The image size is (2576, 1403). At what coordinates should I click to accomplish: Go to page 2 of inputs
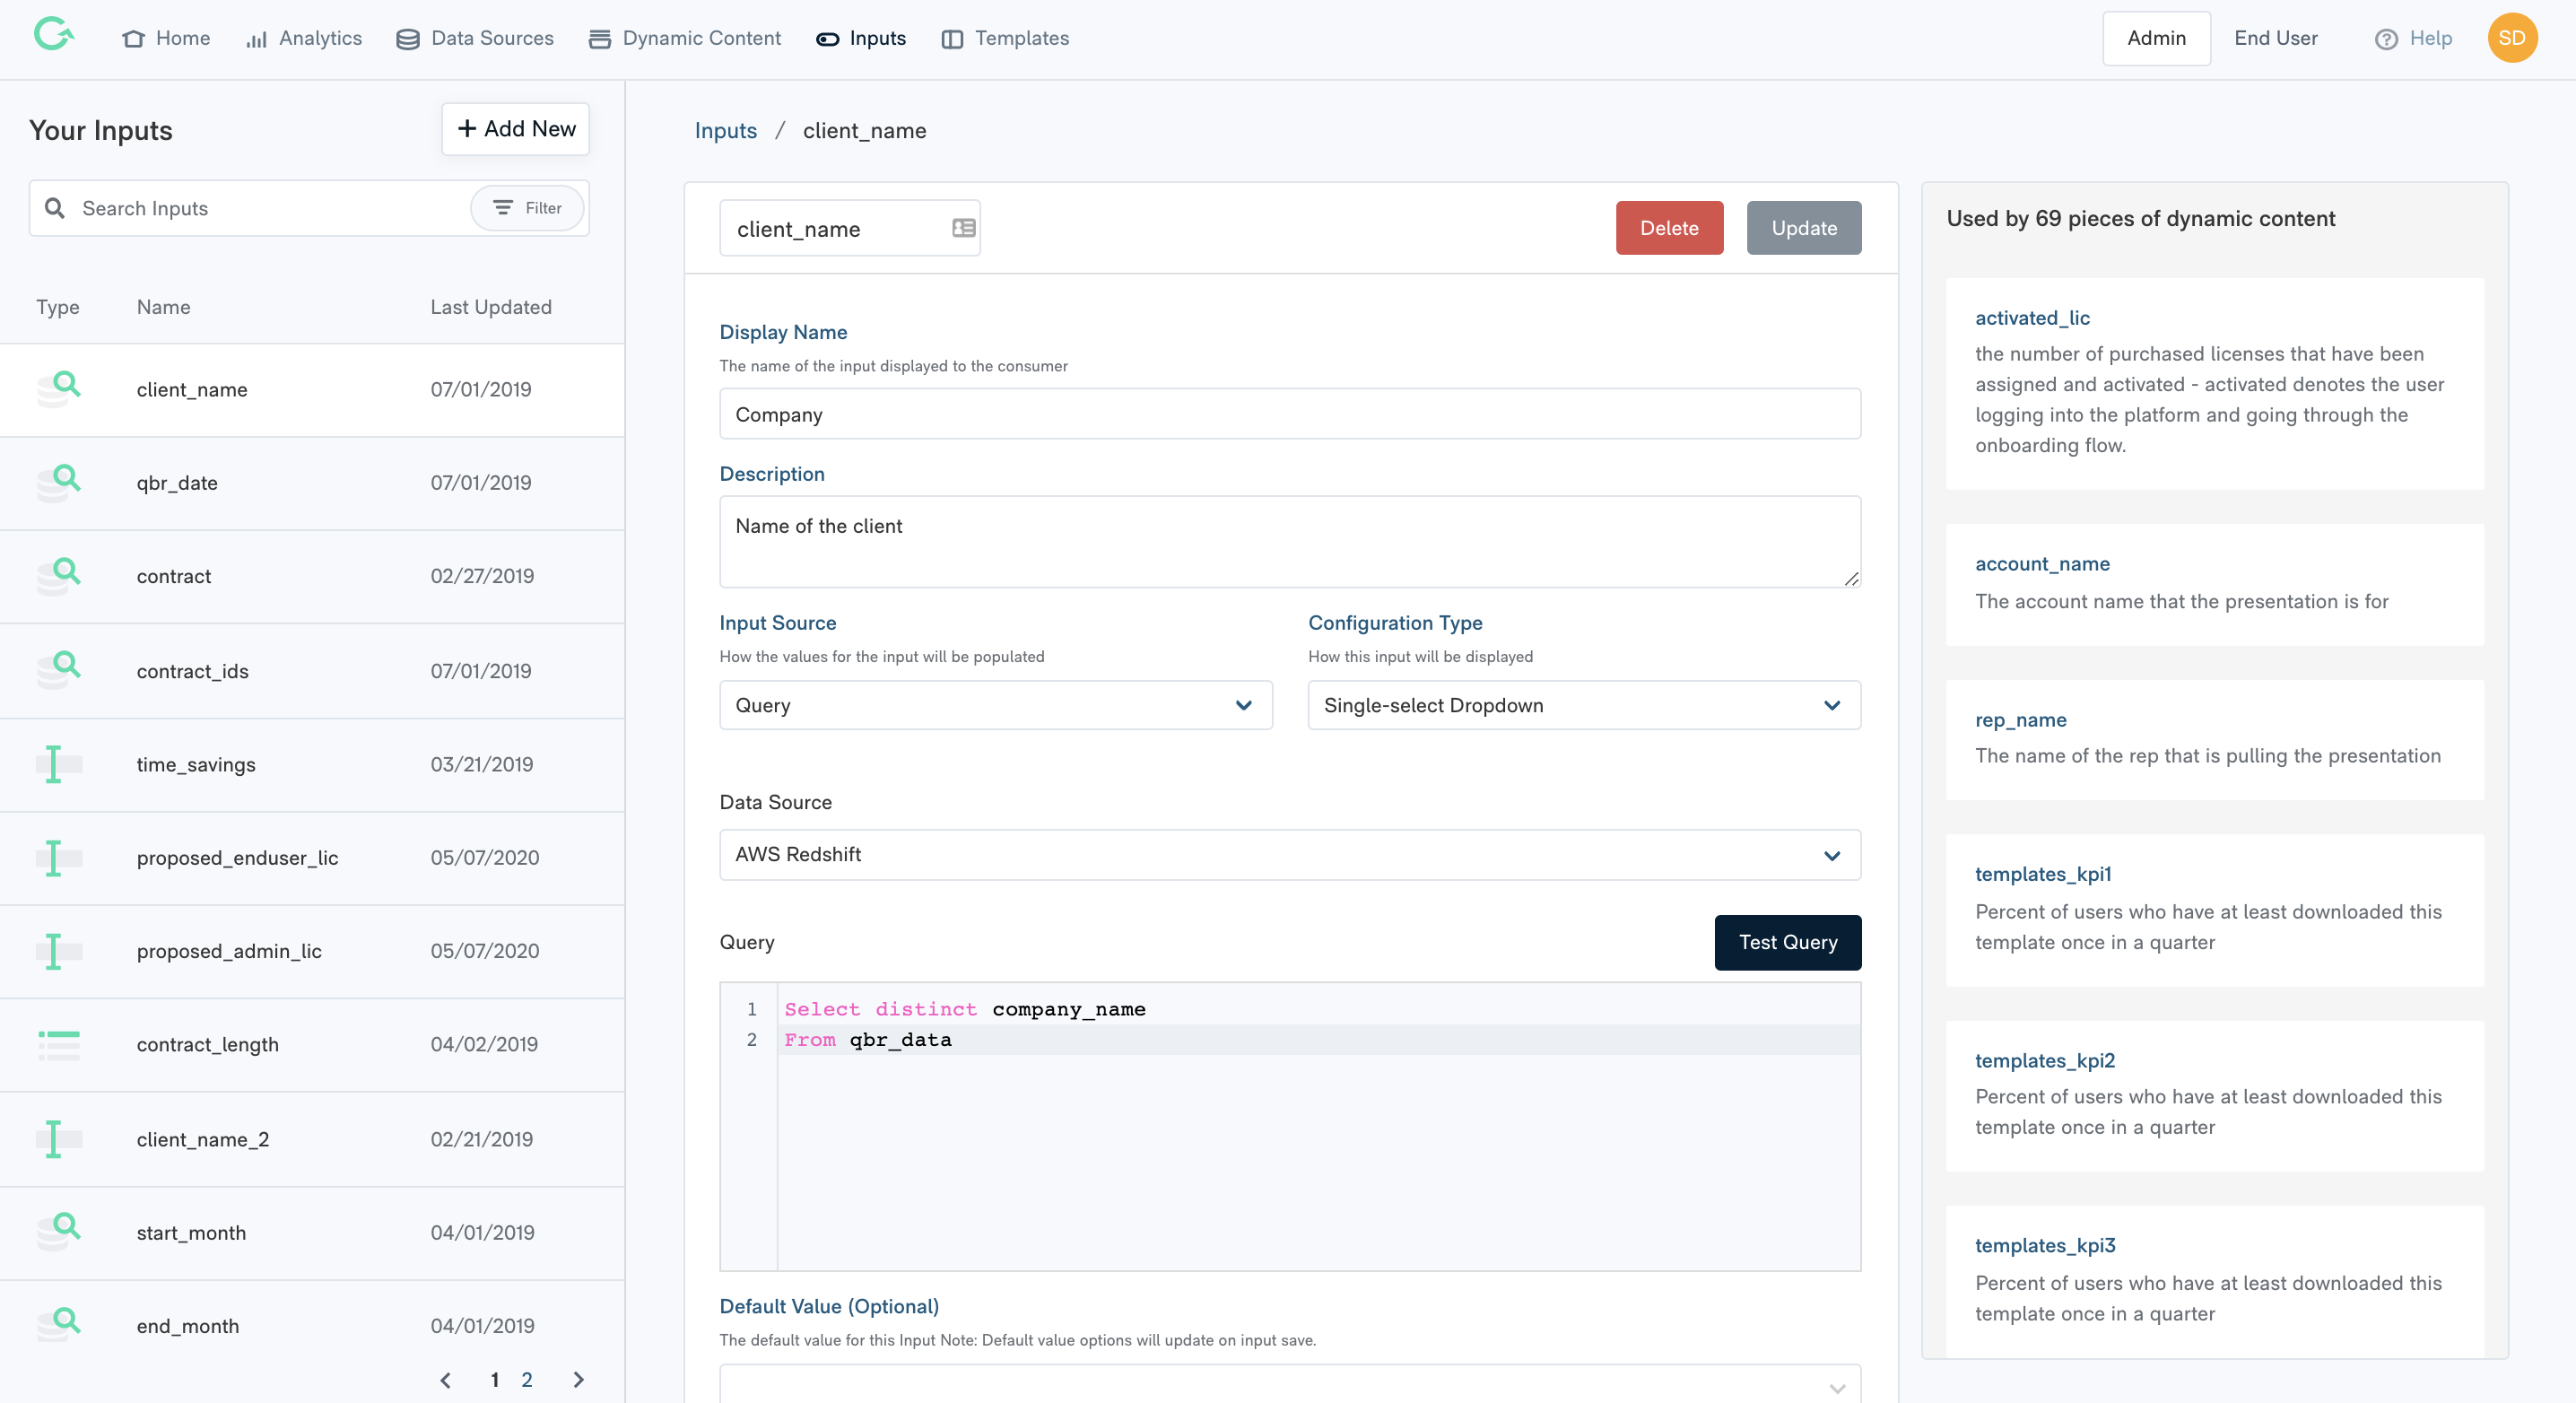527,1380
